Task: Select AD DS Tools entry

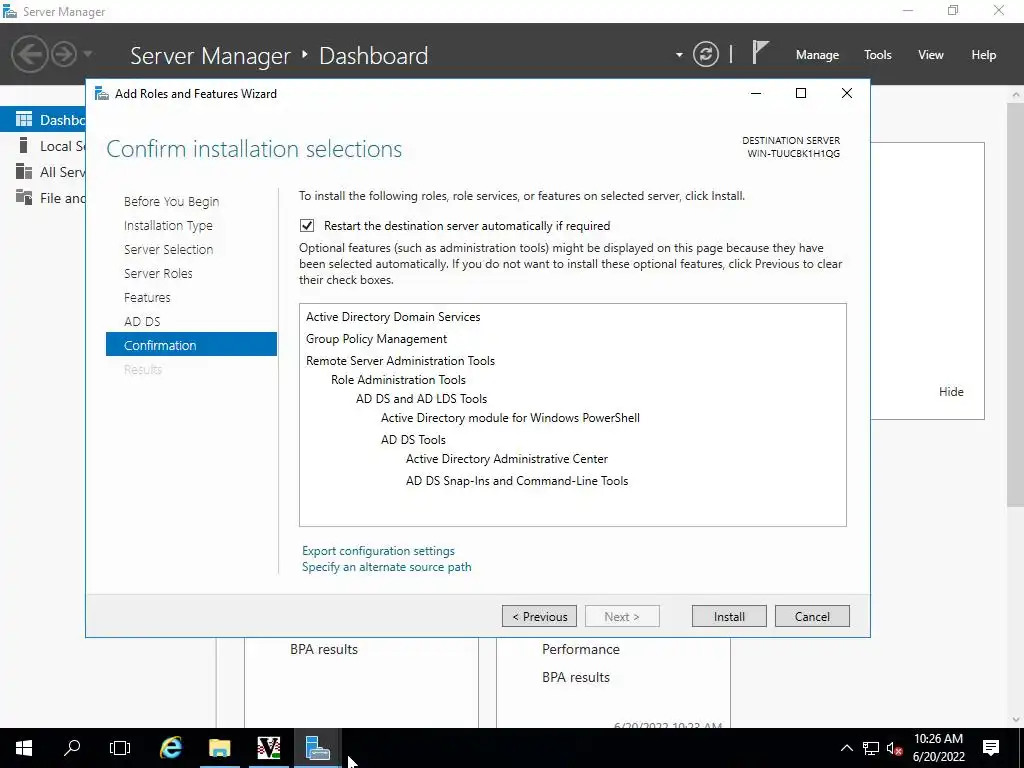Action: (413, 440)
